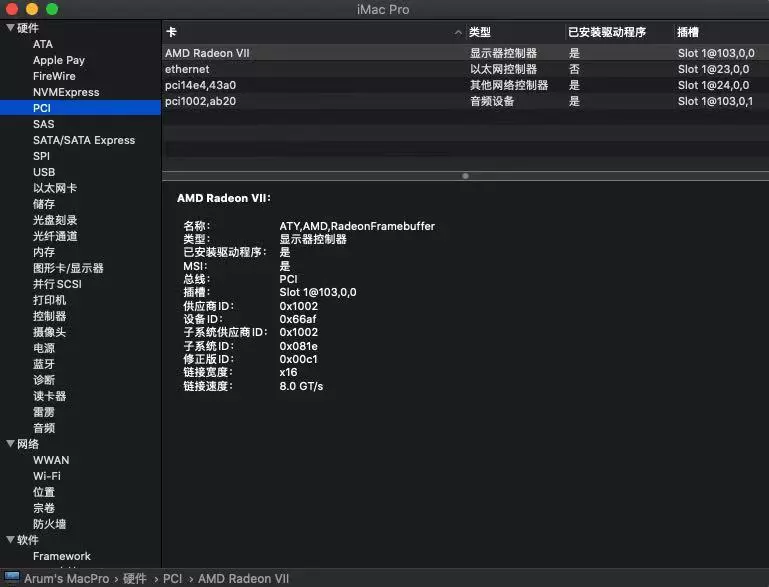The height and width of the screenshot is (587, 769).
Task: Go to PCI in the path bar
Action: click(x=173, y=579)
